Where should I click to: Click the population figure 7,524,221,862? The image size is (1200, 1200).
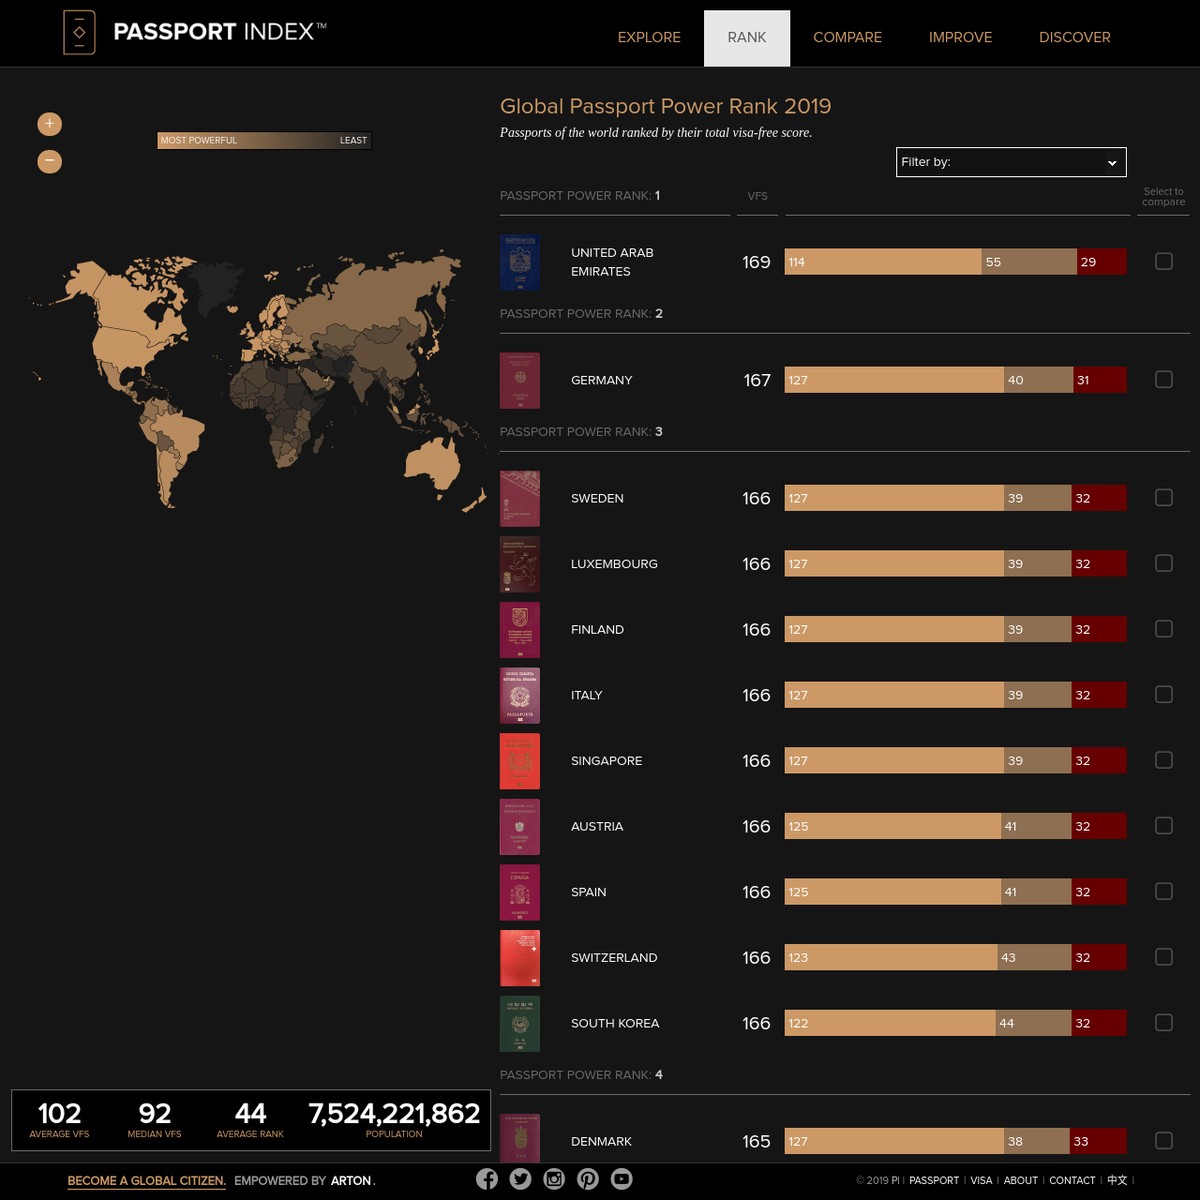(x=394, y=1113)
